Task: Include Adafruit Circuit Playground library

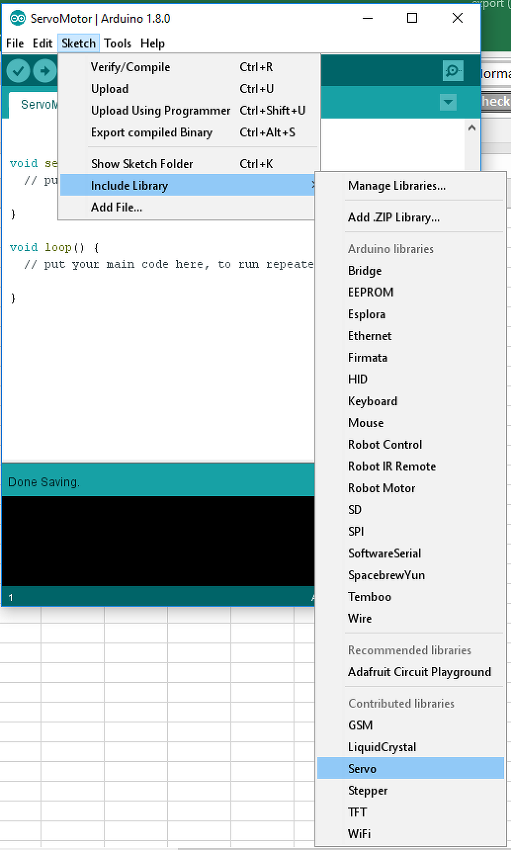Action: (x=410, y=672)
